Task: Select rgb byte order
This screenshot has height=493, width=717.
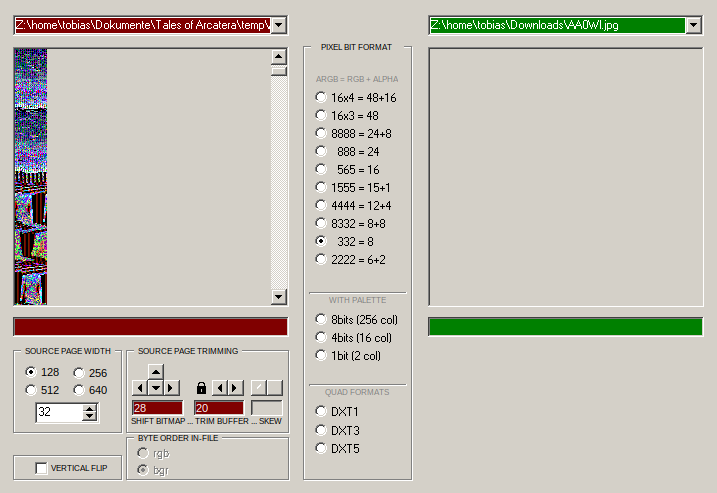Action: [154, 453]
